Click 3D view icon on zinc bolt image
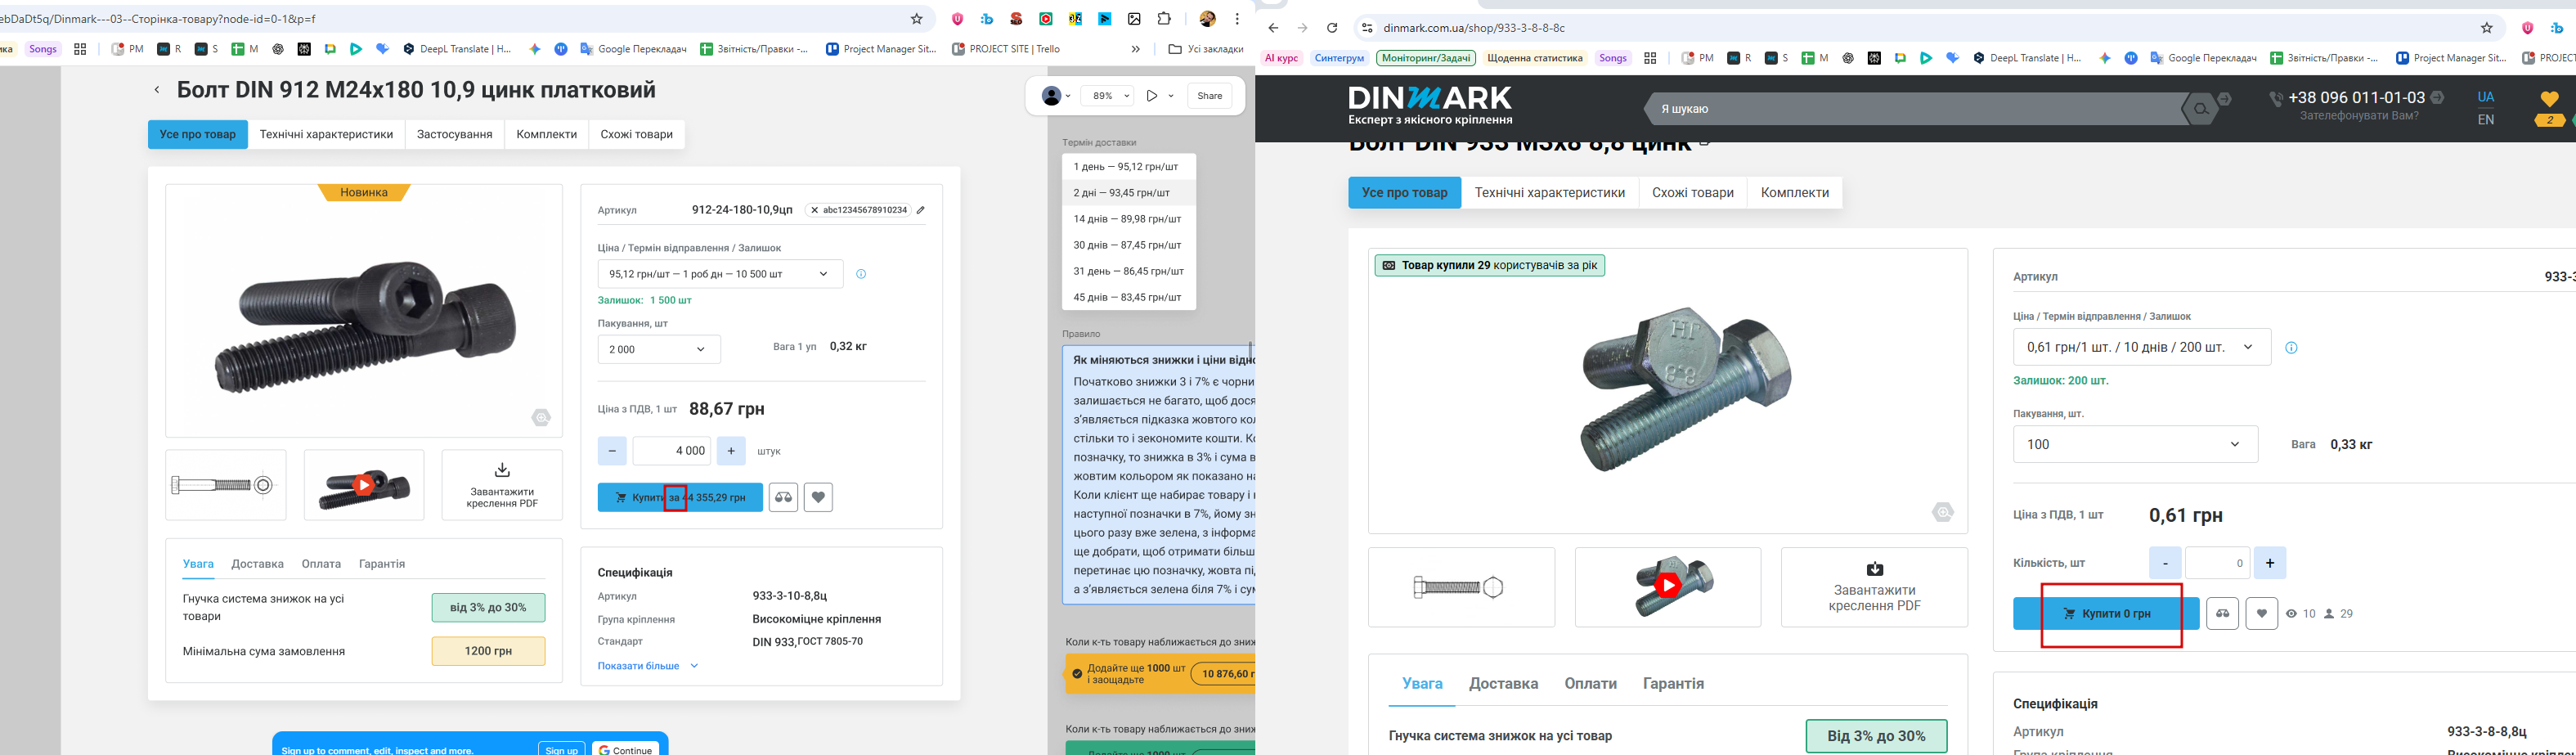 coord(1943,512)
